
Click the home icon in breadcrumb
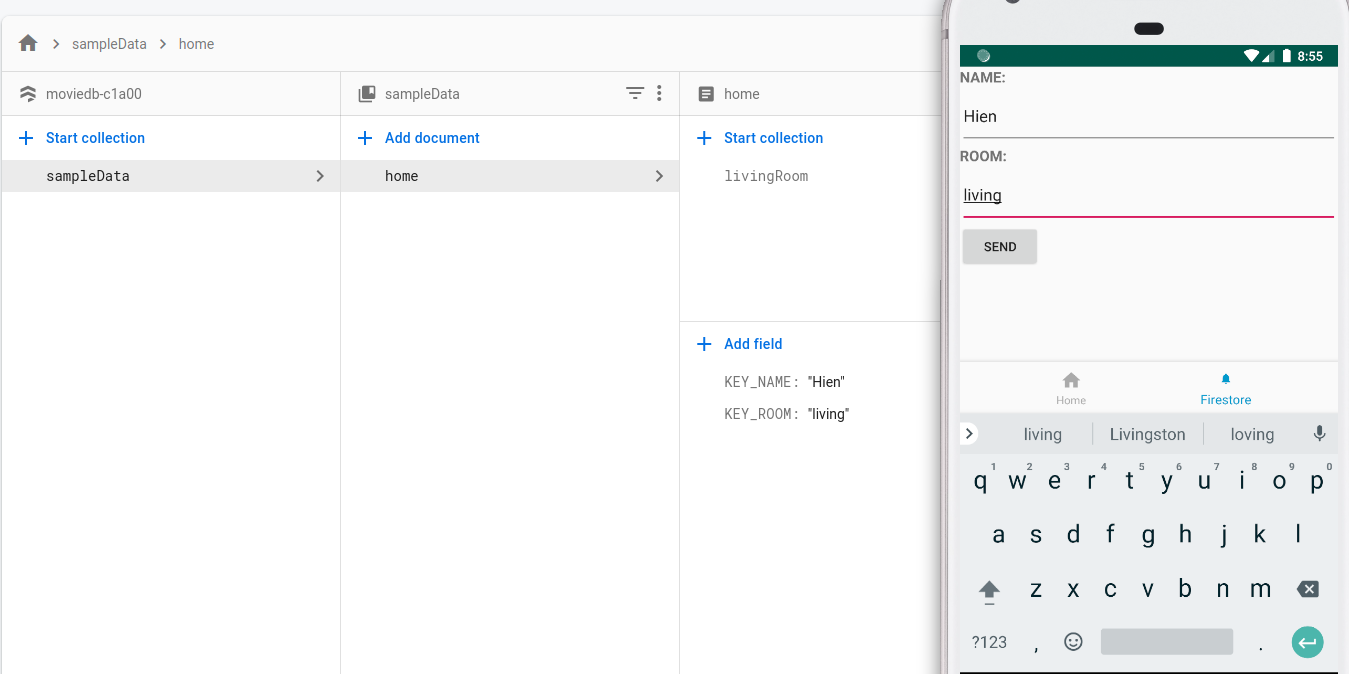coord(28,43)
